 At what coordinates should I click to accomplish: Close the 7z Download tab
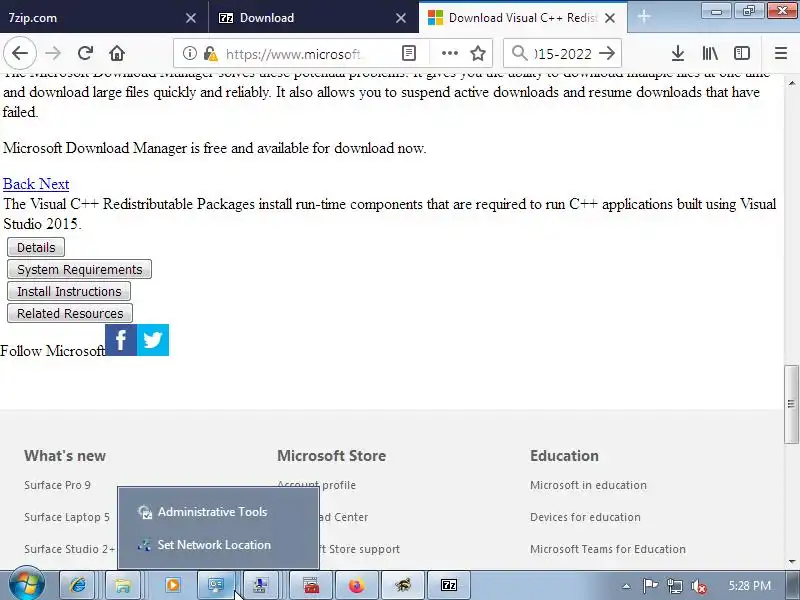pyautogui.click(x=401, y=18)
